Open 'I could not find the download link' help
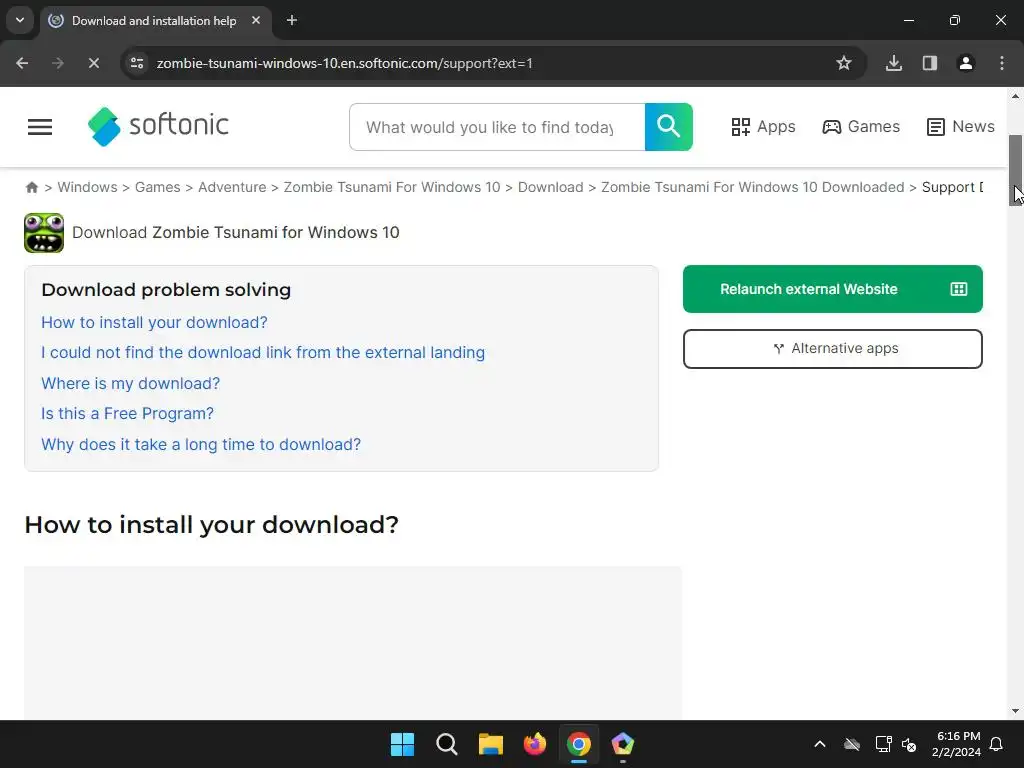 click(x=263, y=353)
